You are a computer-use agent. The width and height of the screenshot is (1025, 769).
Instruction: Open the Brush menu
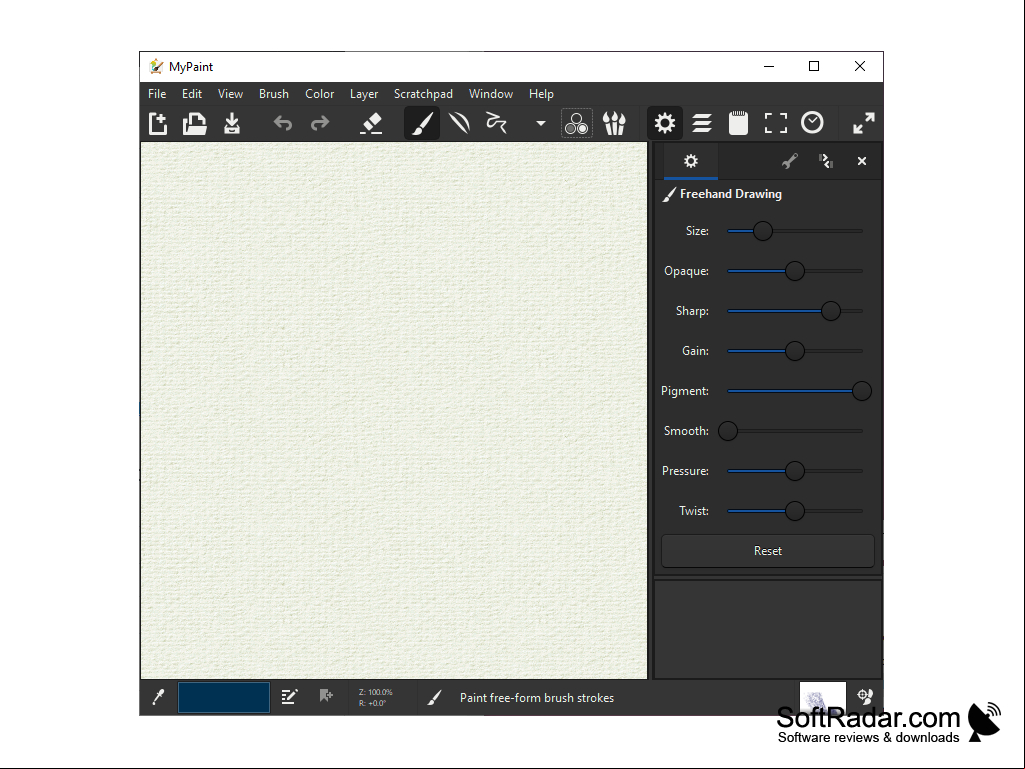[x=273, y=94]
